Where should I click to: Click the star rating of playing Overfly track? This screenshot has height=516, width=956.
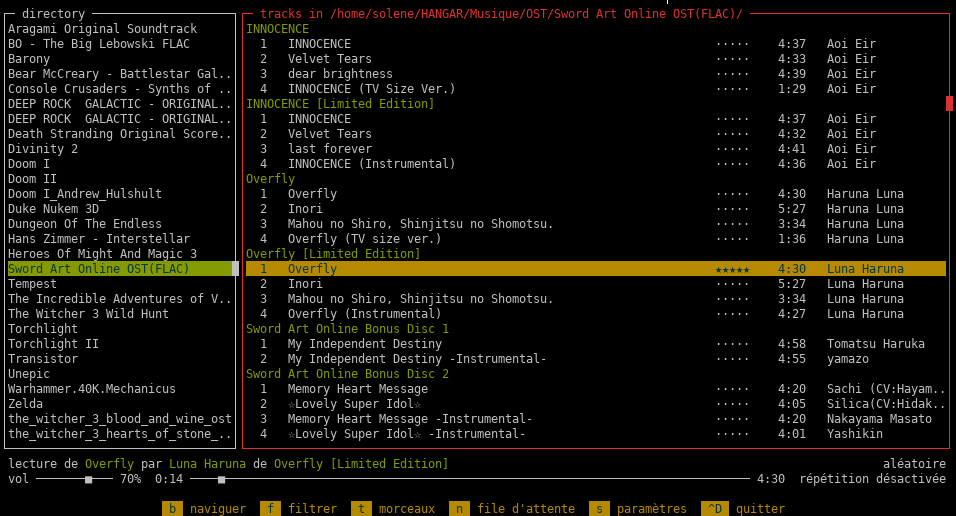coord(732,269)
